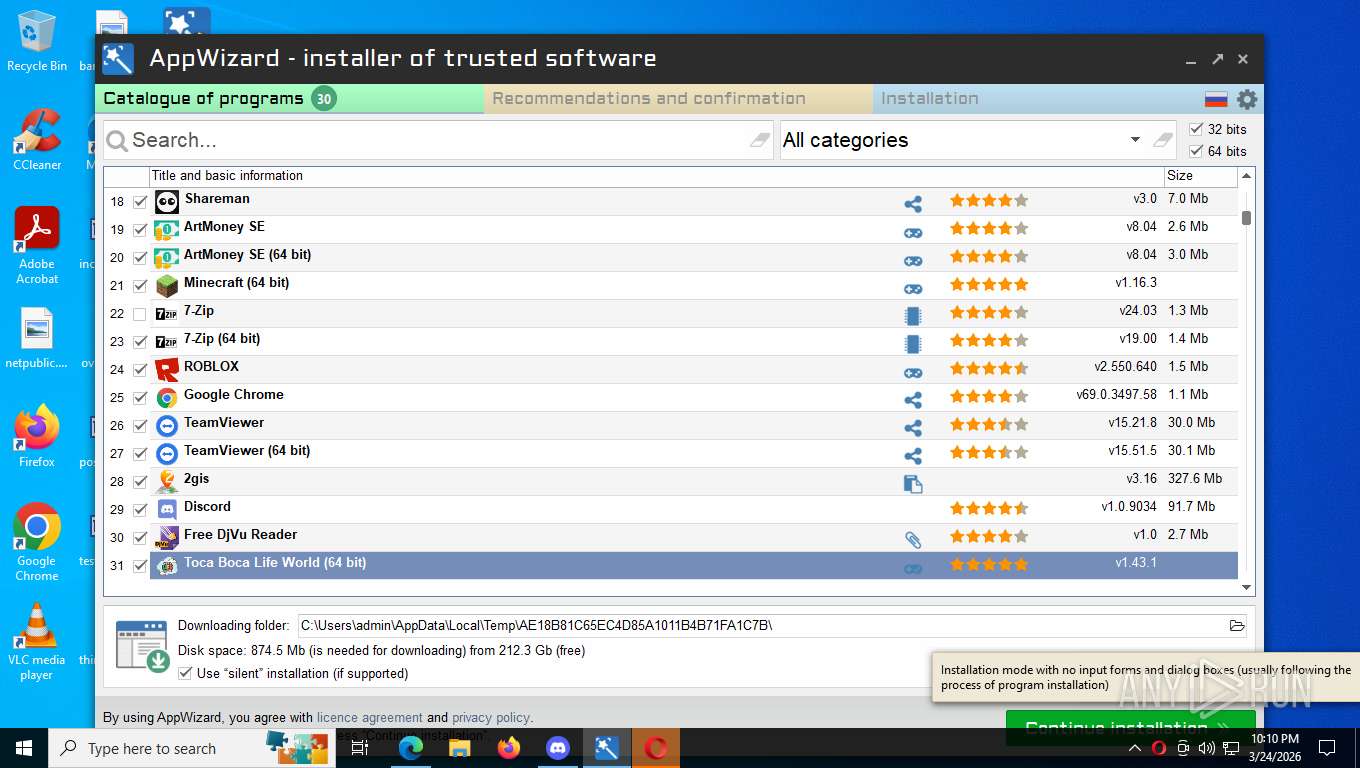The image size is (1360, 768).
Task: Uncheck the Google Chrome checkbox
Action: pos(139,398)
